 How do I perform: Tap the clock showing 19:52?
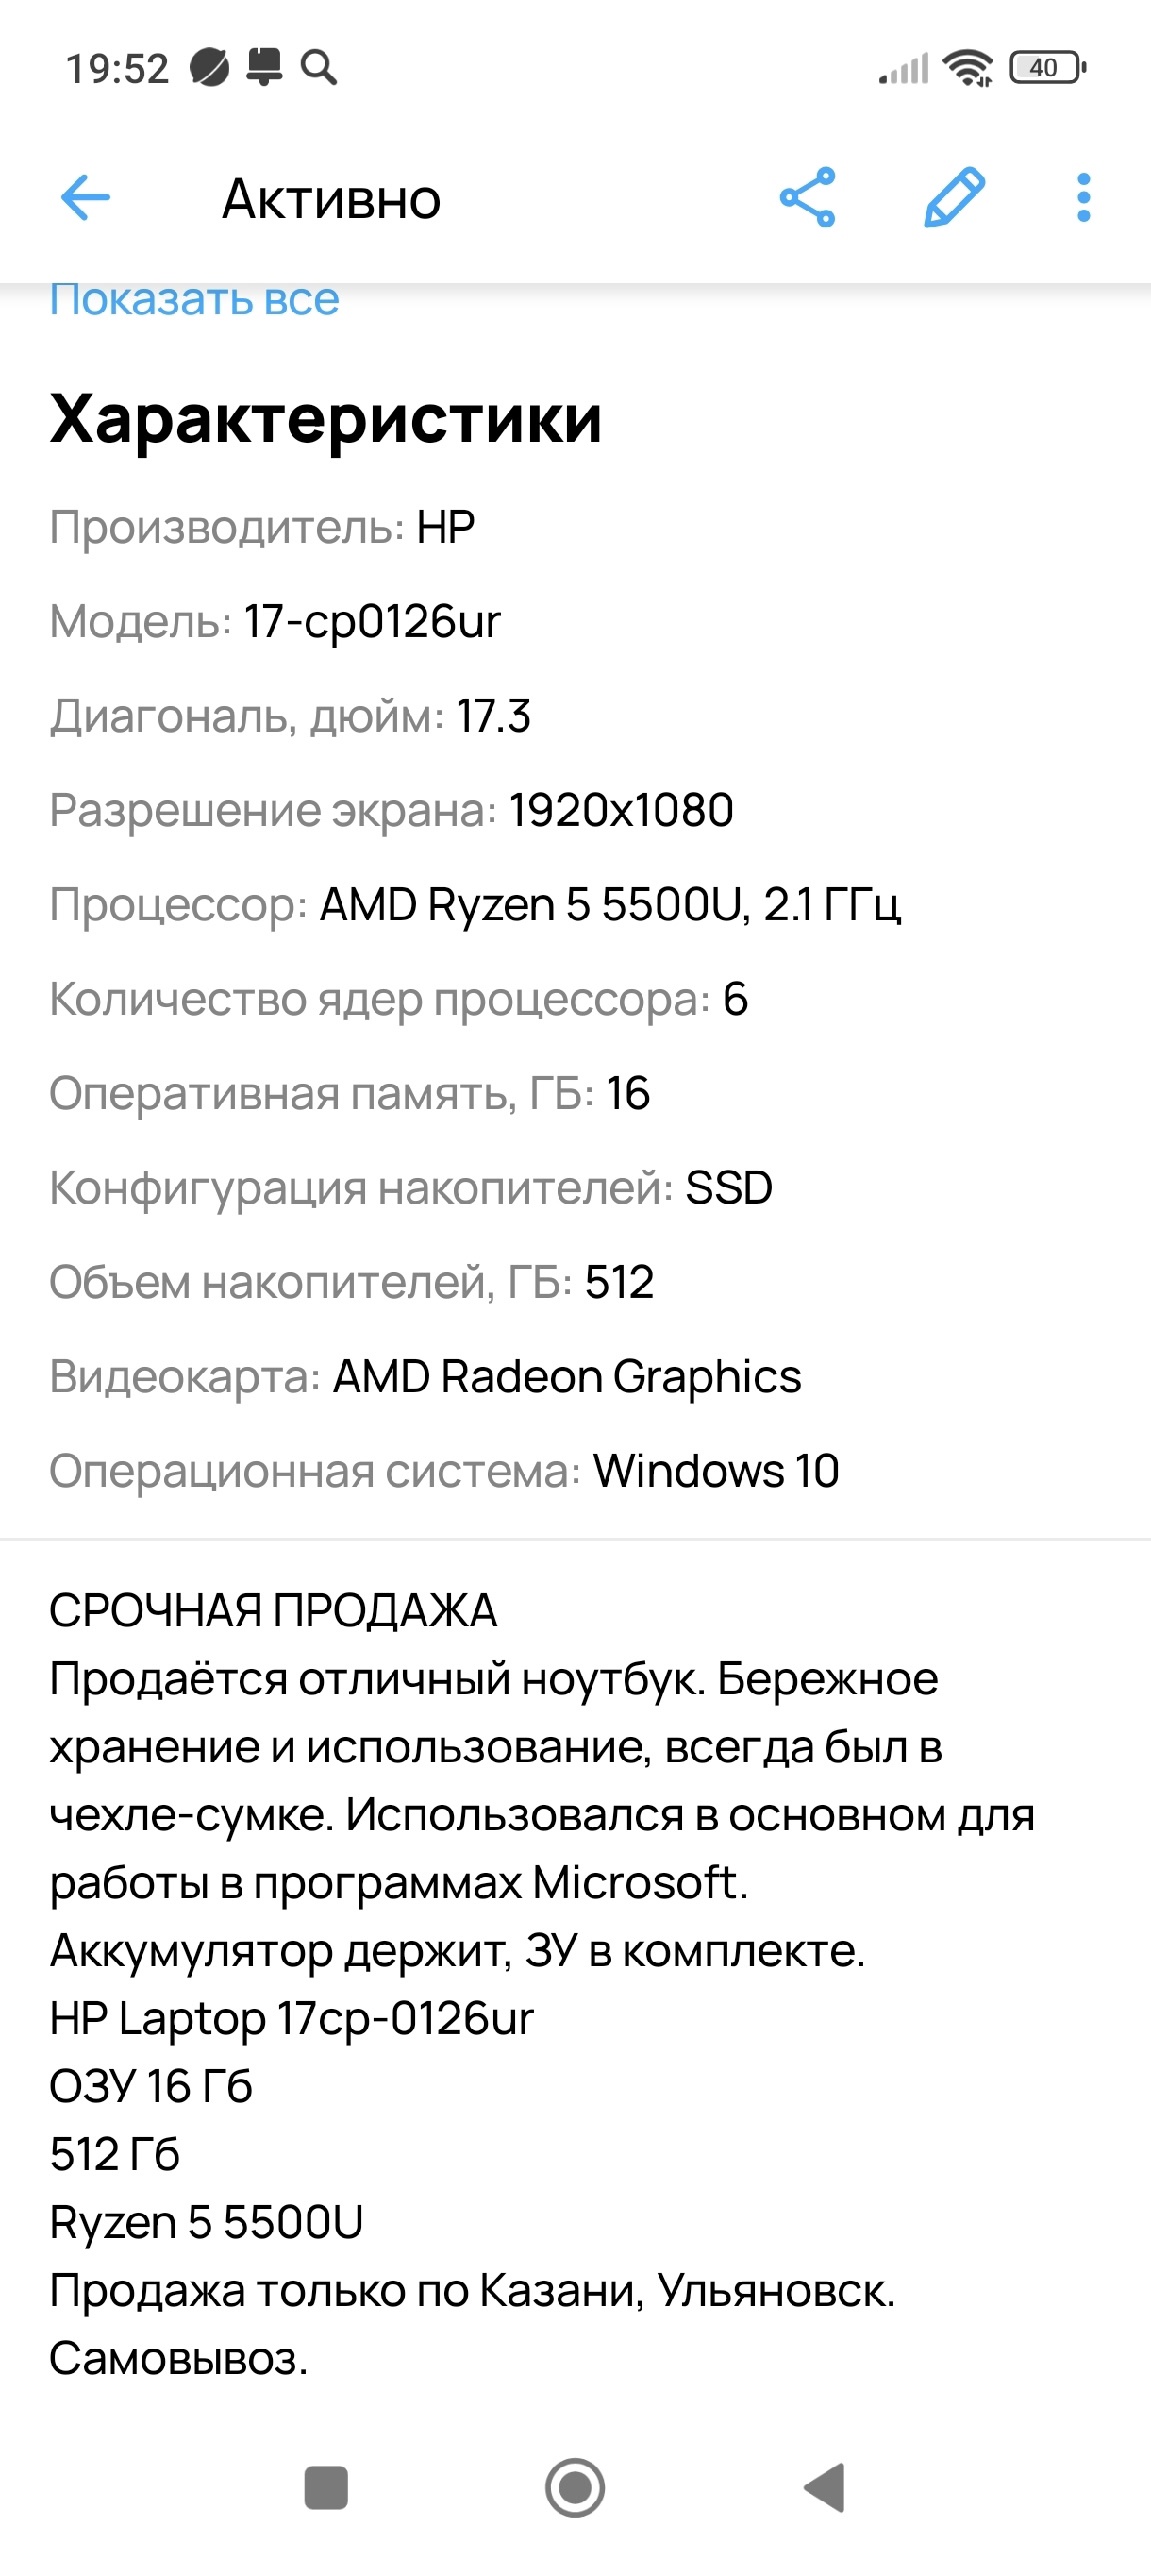point(117,69)
